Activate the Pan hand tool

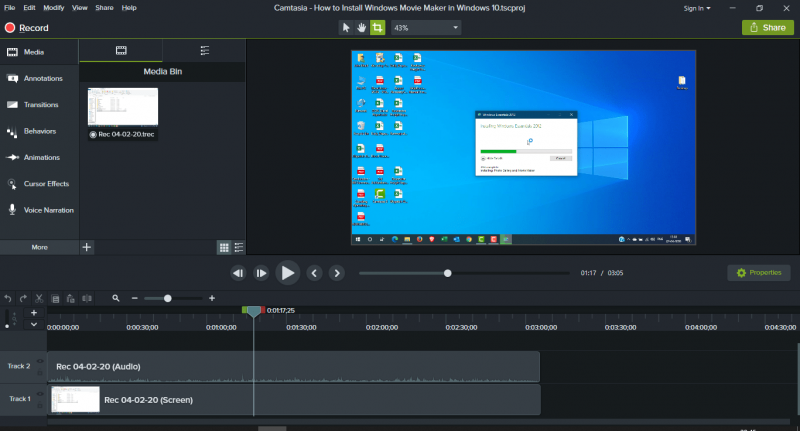pos(361,28)
